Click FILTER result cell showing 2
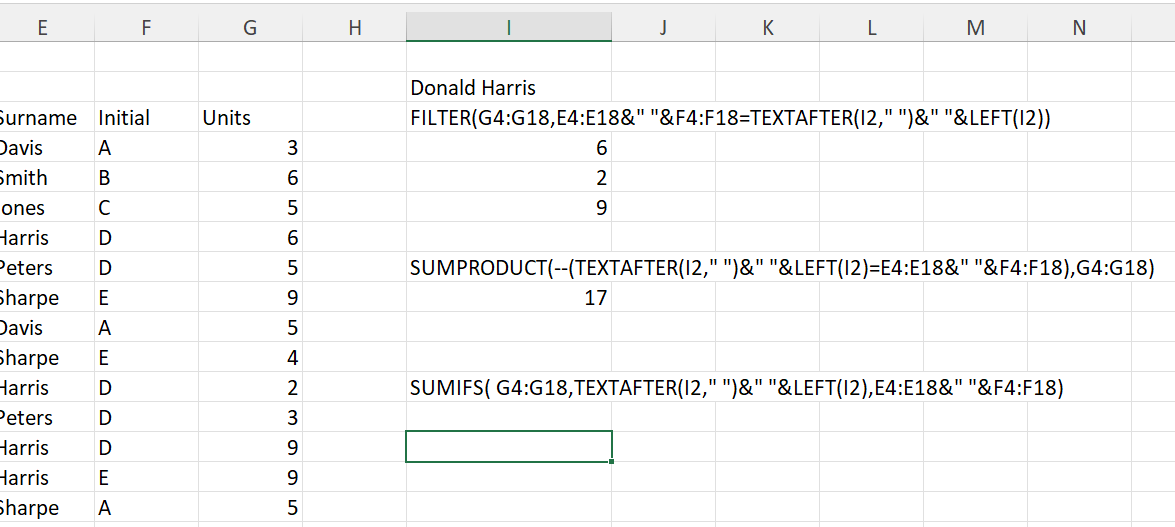This screenshot has width=1175, height=527. (x=509, y=178)
